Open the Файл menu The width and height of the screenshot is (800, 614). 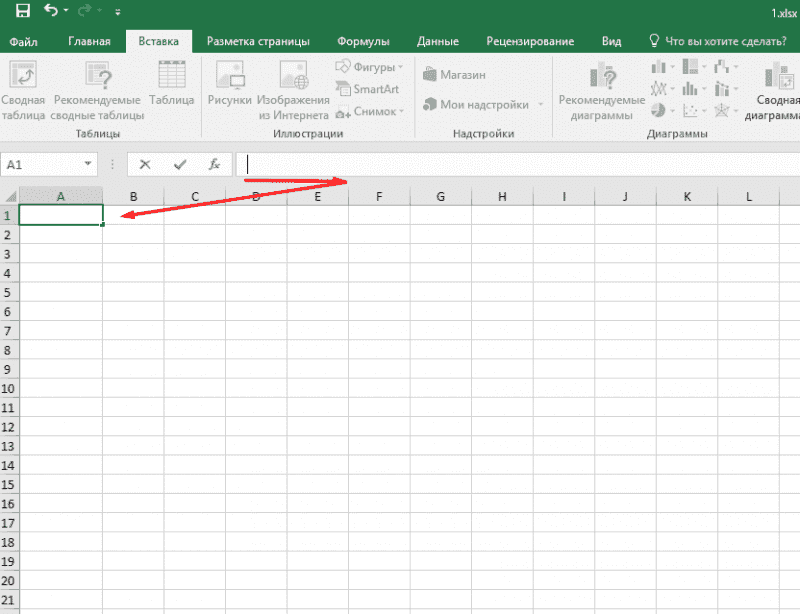click(24, 41)
